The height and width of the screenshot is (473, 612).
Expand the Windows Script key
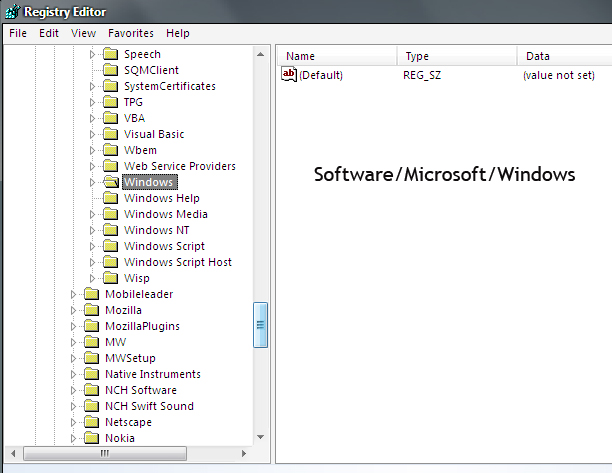tap(92, 246)
